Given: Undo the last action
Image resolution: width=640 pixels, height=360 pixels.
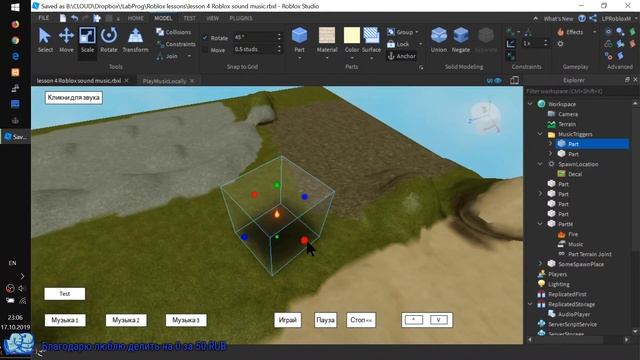Looking at the screenshot, I should 75,18.
